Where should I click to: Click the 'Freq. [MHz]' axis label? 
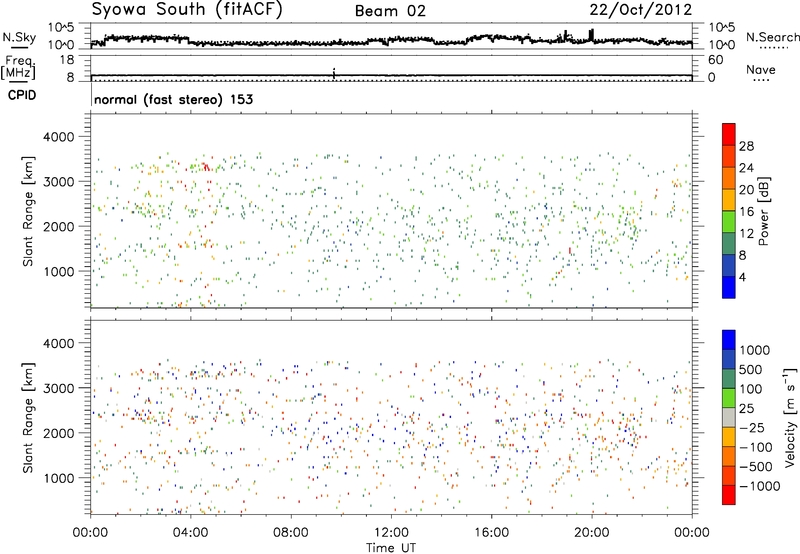click(19, 68)
